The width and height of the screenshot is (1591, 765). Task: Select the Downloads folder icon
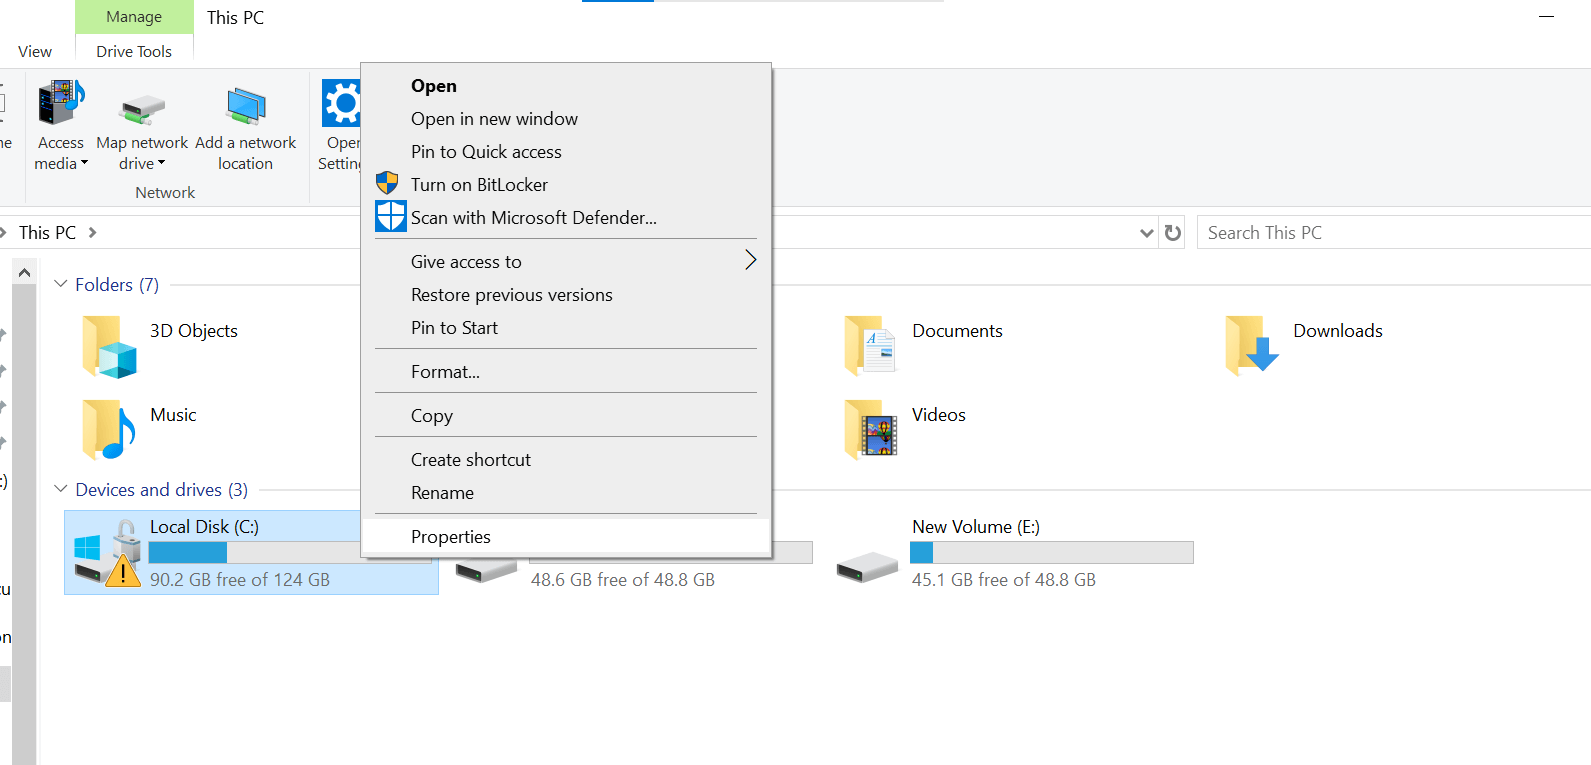[1252, 345]
